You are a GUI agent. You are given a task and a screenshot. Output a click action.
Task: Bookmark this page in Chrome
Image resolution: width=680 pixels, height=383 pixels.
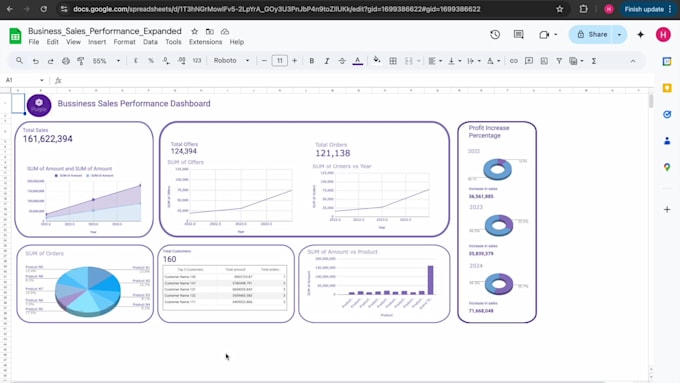[559, 9]
